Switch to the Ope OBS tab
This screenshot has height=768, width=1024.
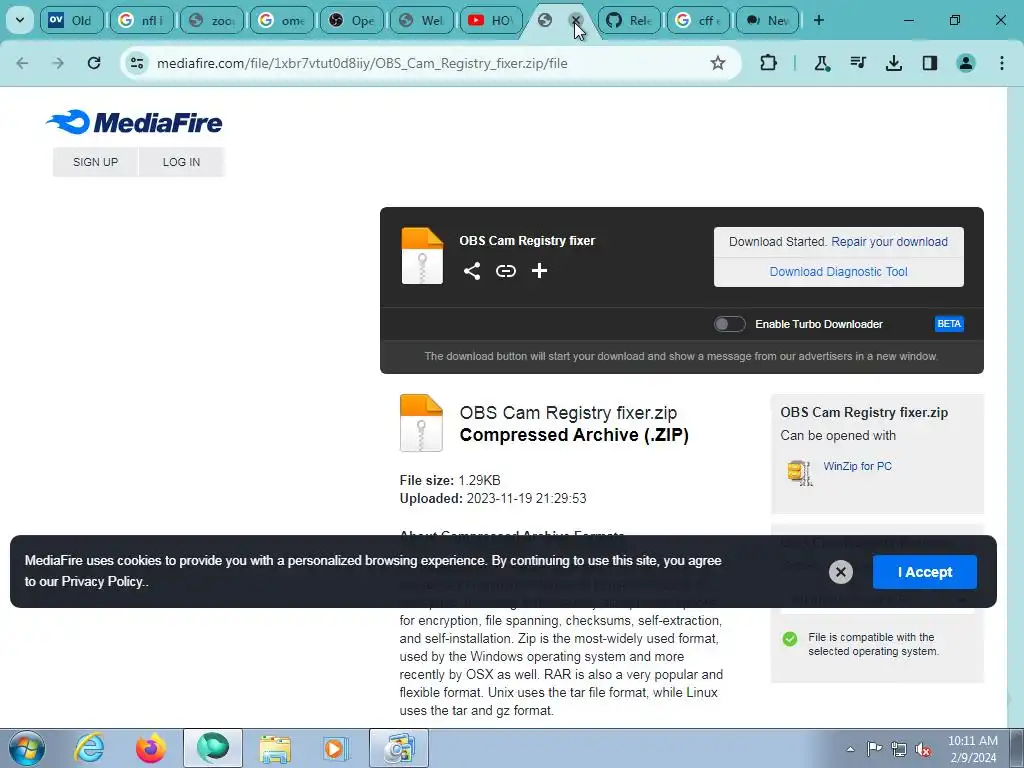coord(351,20)
